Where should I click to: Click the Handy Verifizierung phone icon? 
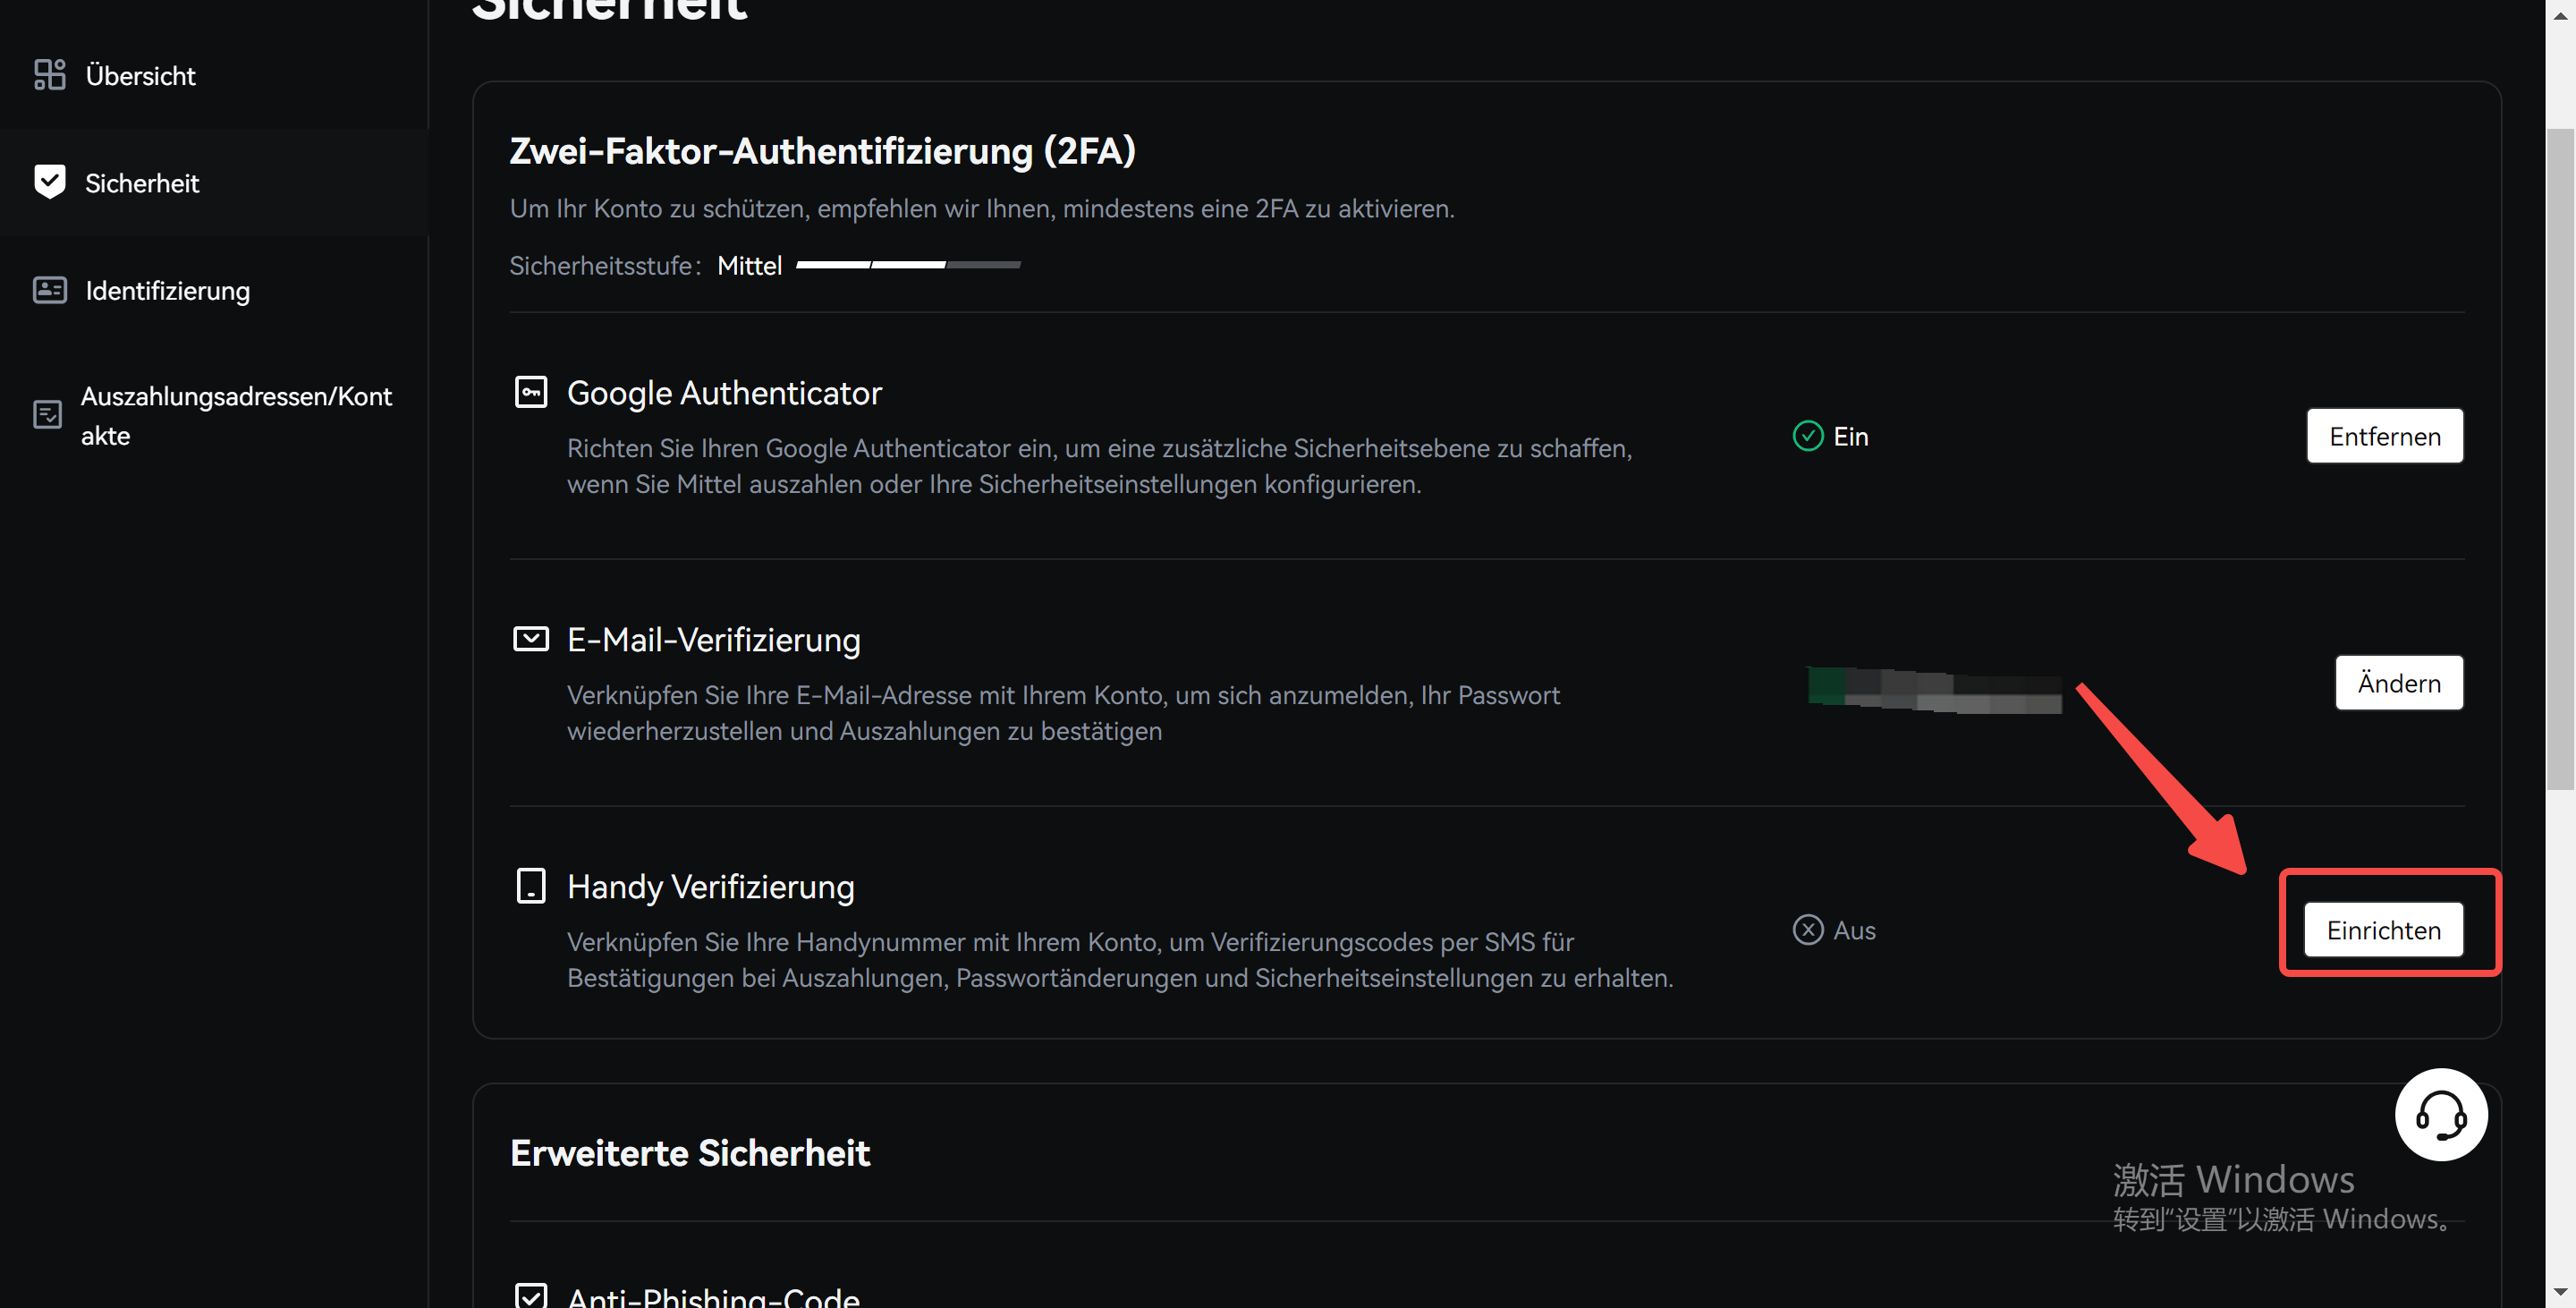(530, 886)
